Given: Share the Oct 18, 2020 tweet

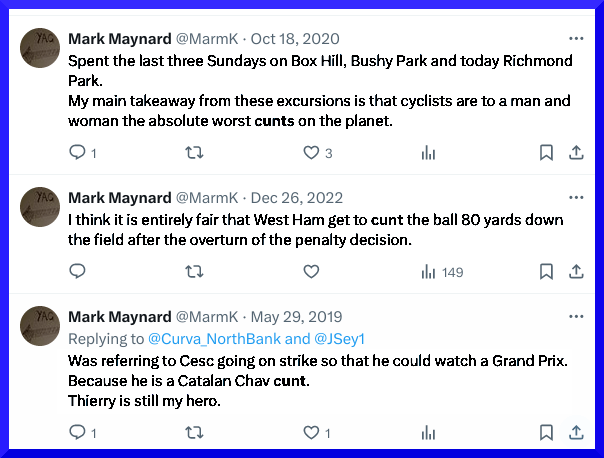Looking at the screenshot, I should tap(576, 153).
